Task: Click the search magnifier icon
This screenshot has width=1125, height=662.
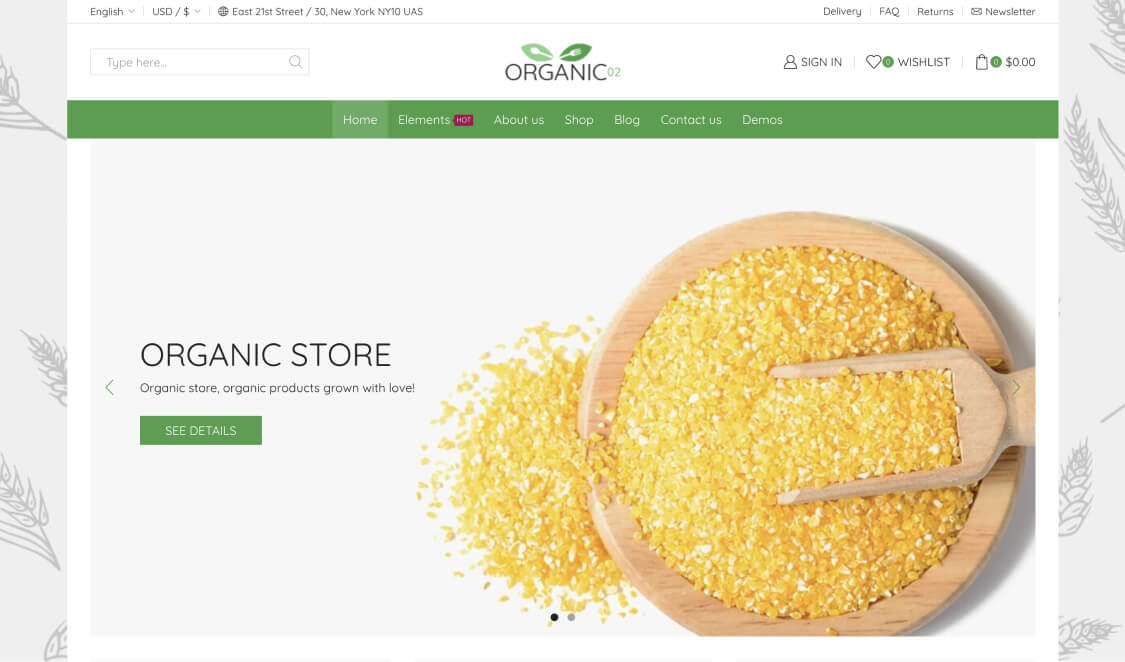Action: (x=295, y=62)
